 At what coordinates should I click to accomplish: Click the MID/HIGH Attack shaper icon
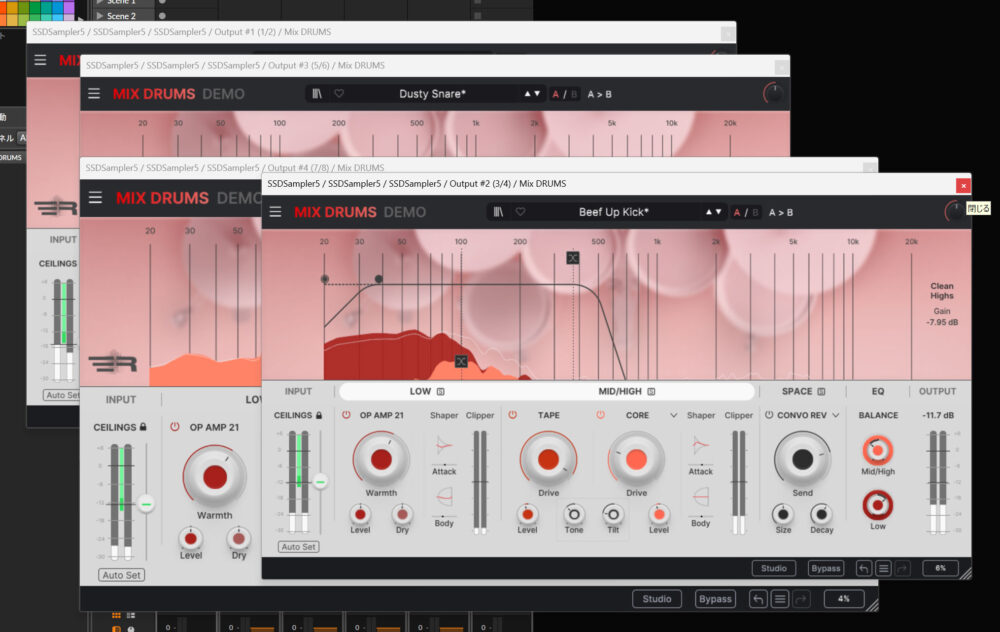tap(700, 446)
